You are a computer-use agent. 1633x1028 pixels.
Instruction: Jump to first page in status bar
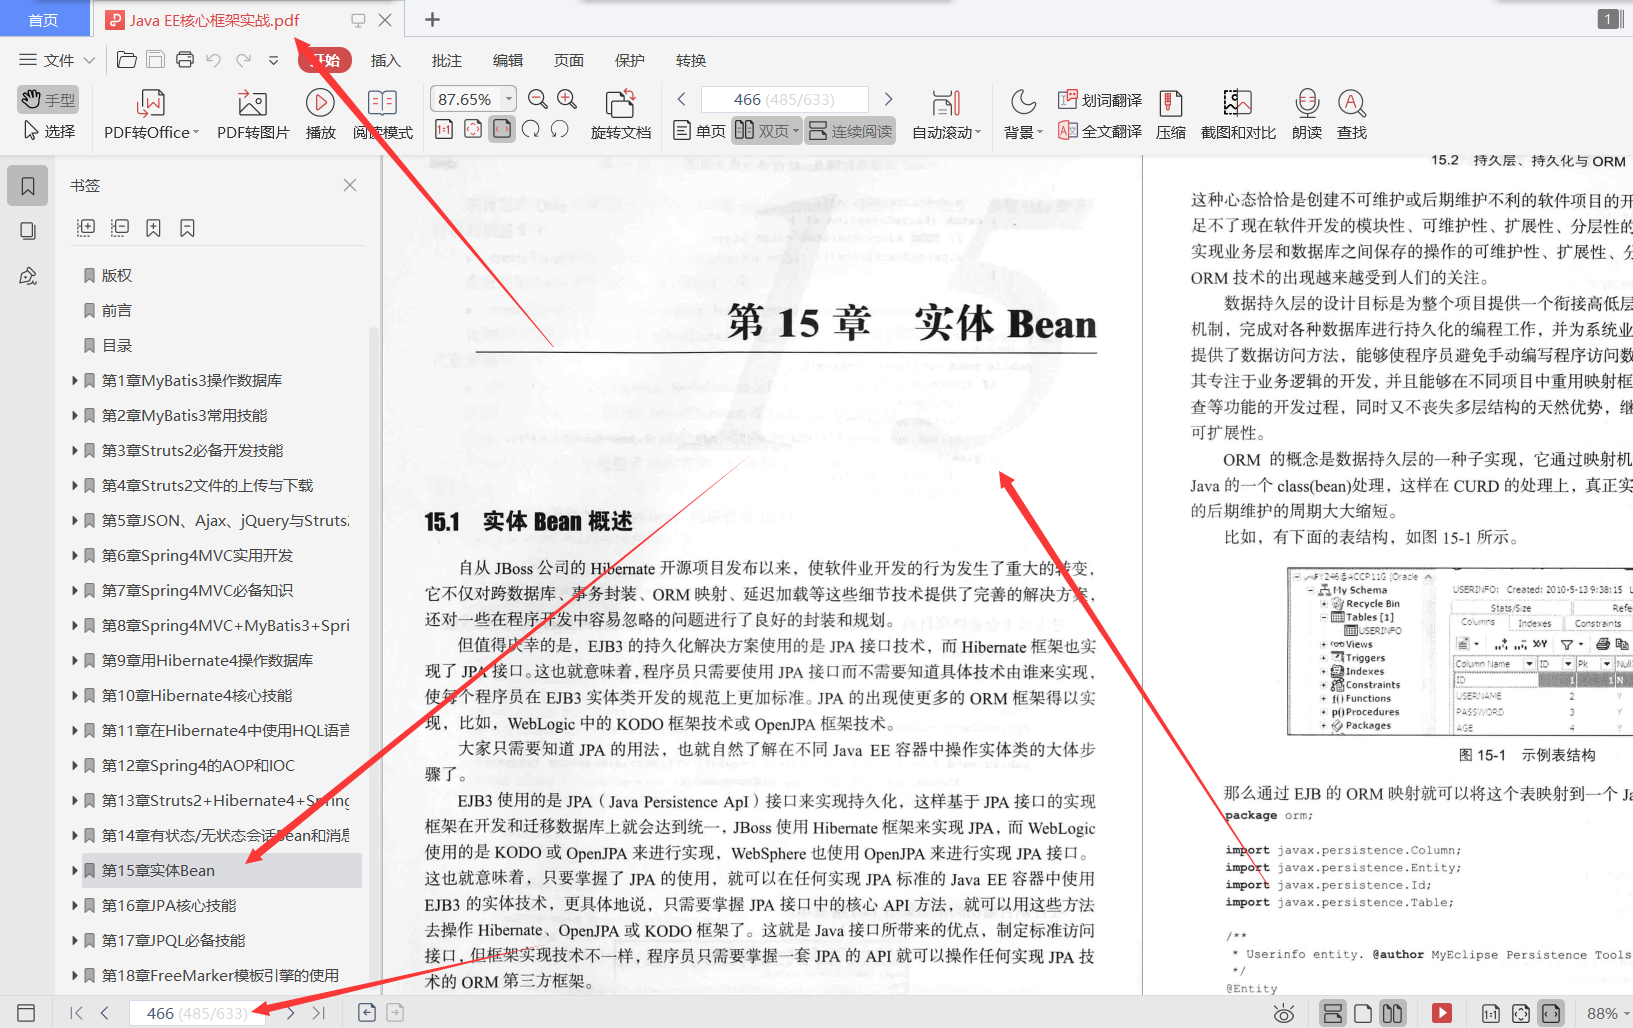click(x=76, y=1013)
